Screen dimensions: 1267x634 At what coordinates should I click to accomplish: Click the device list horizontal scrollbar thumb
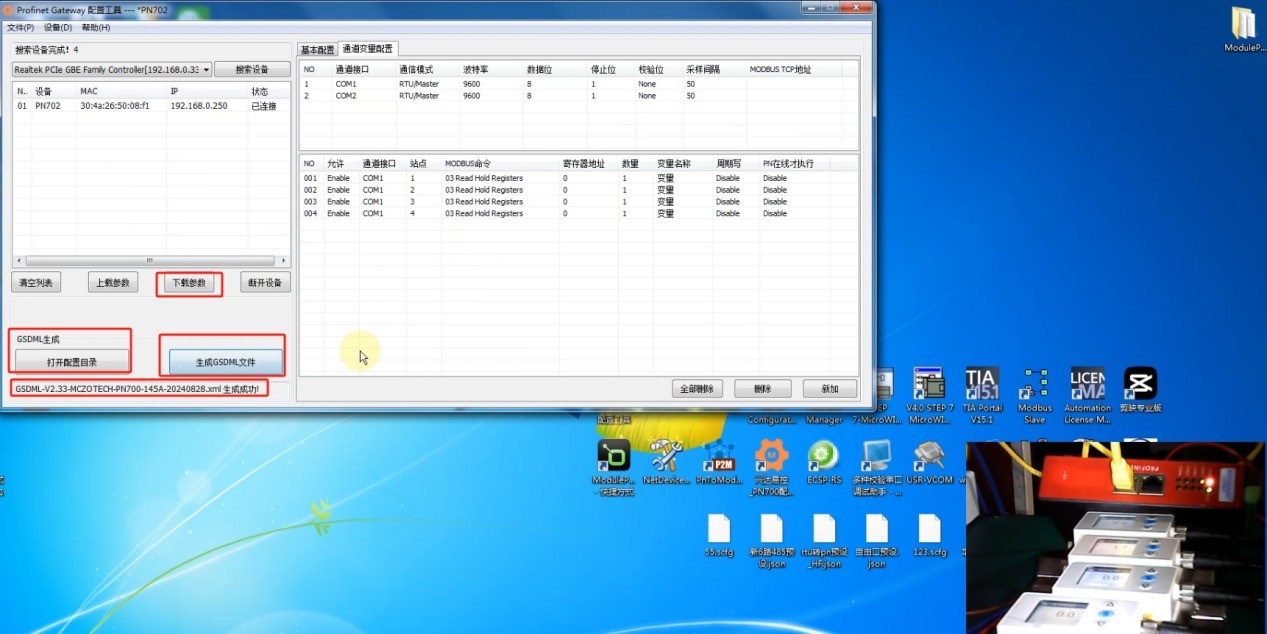150,260
